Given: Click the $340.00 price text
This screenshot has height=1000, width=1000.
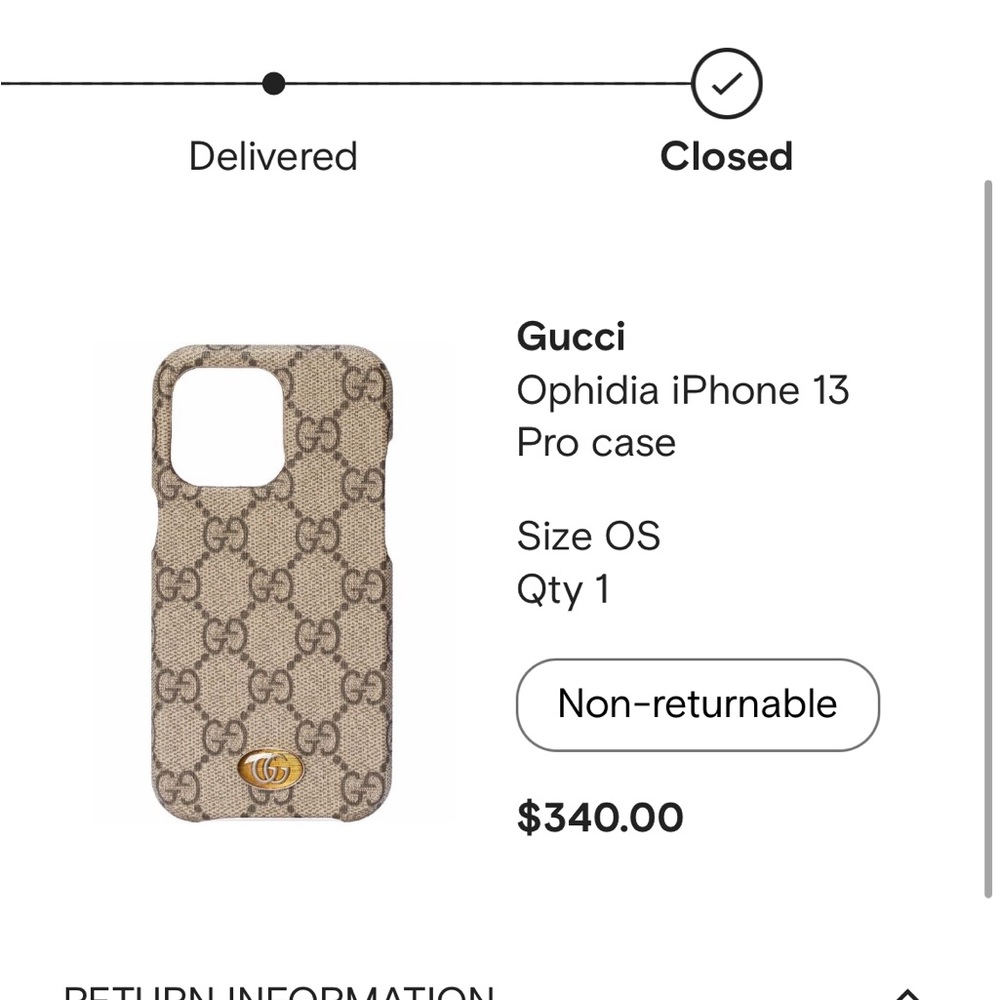Looking at the screenshot, I should point(600,816).
